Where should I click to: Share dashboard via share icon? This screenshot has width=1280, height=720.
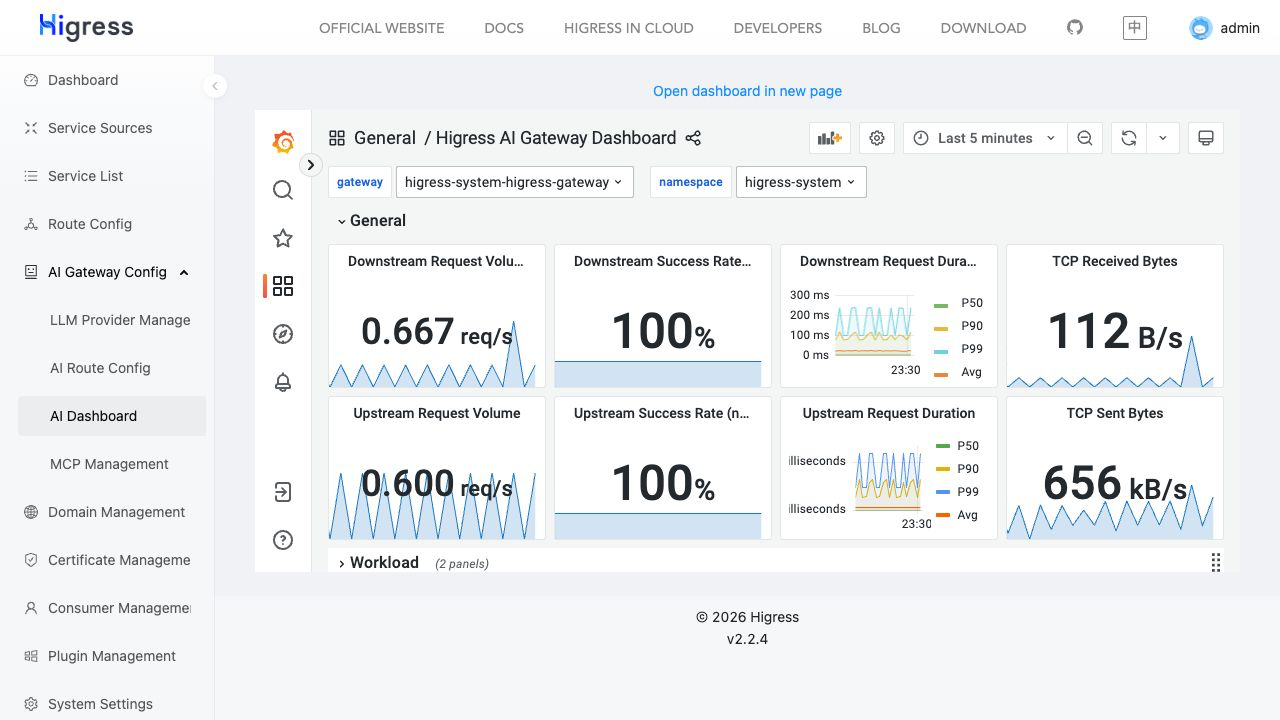pos(693,138)
